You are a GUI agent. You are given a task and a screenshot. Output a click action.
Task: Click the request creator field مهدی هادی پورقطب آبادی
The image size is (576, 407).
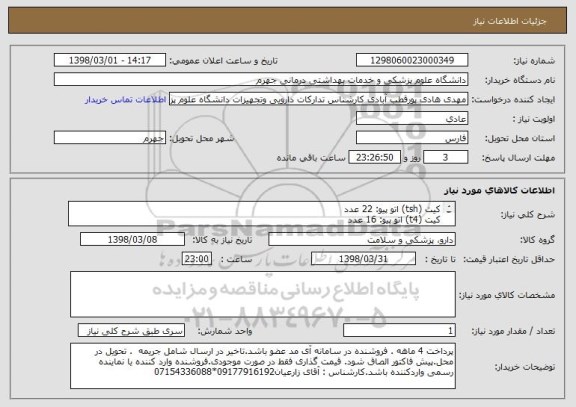pos(318,99)
